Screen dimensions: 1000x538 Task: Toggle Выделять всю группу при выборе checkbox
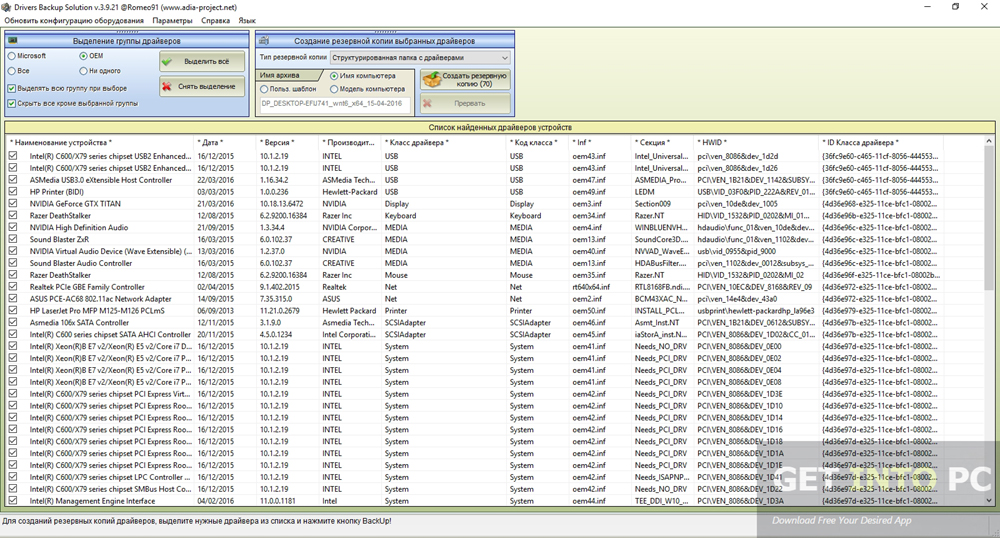click(x=11, y=88)
